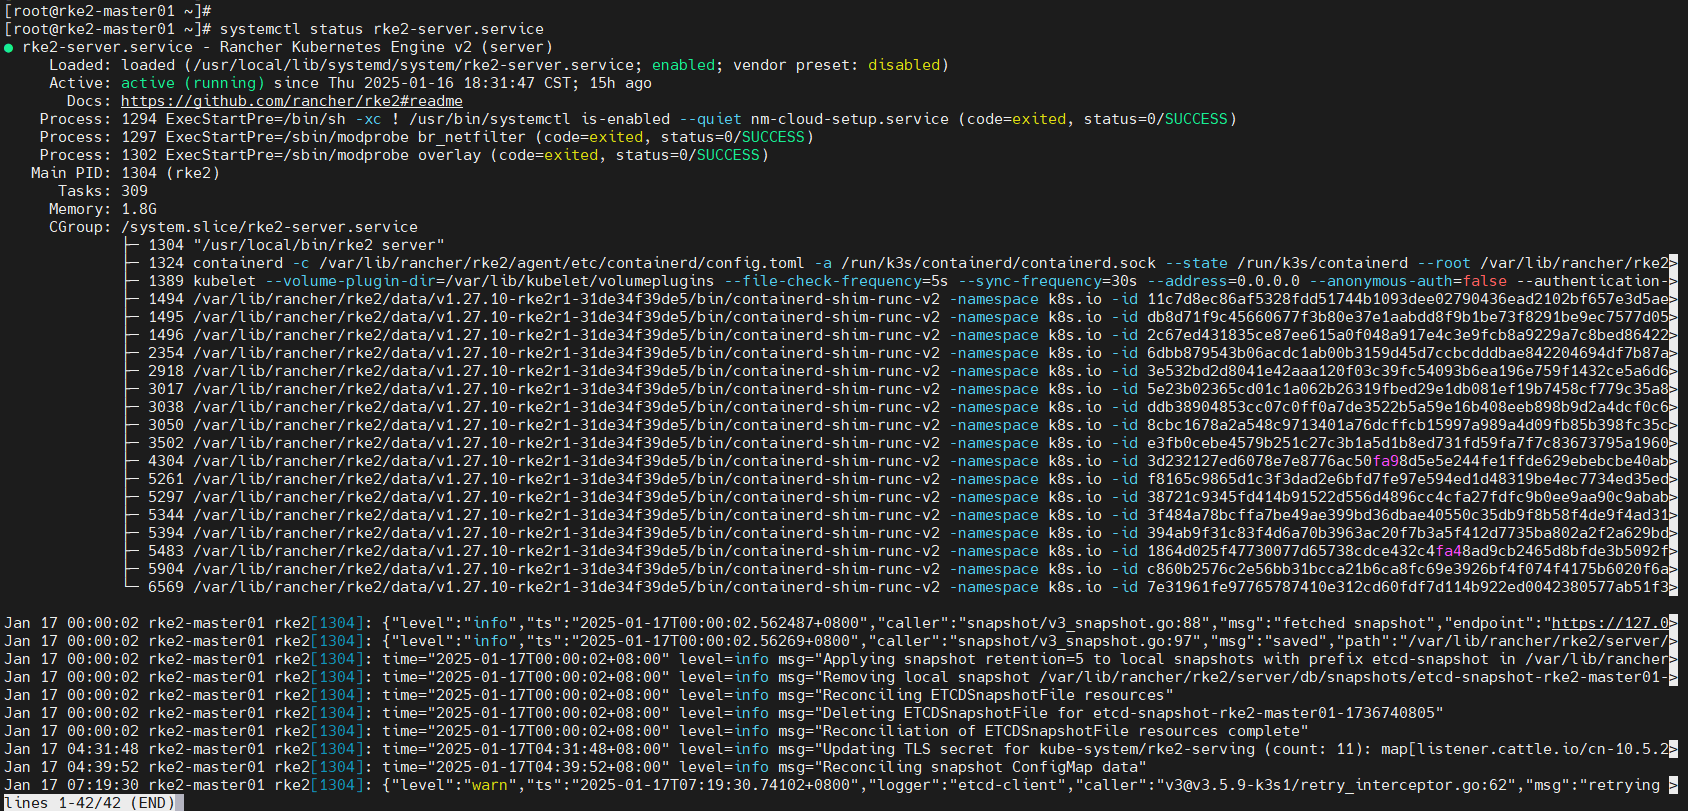Click the snapshot 'saved' log entry
The image size is (1688, 811).
click(840, 641)
